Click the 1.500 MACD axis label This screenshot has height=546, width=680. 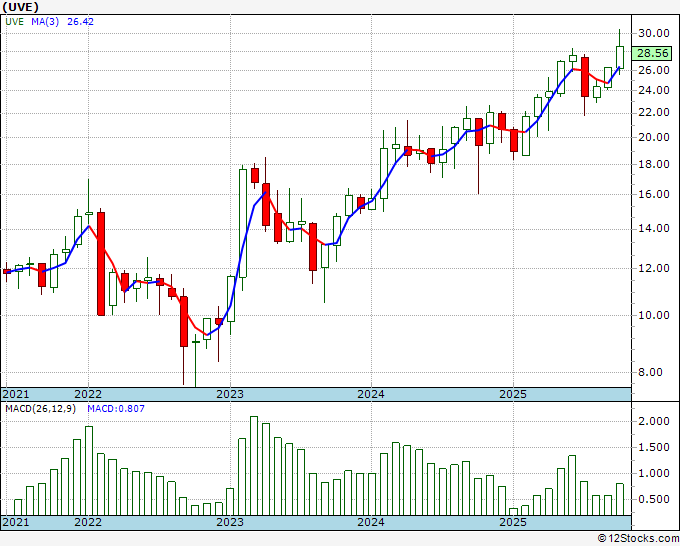(x=654, y=447)
